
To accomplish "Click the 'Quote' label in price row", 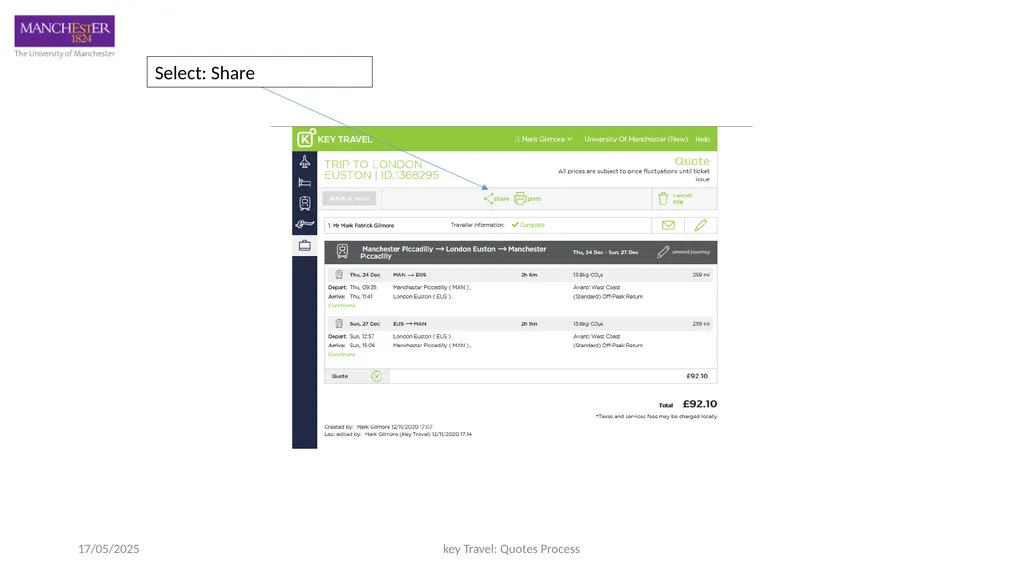I will click(340, 376).
